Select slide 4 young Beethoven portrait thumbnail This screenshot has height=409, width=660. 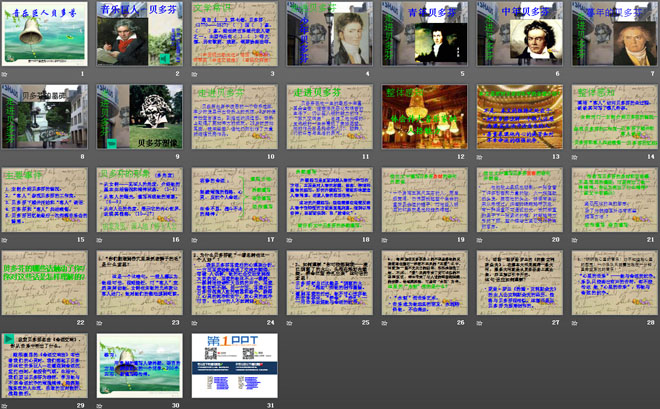tap(330, 34)
